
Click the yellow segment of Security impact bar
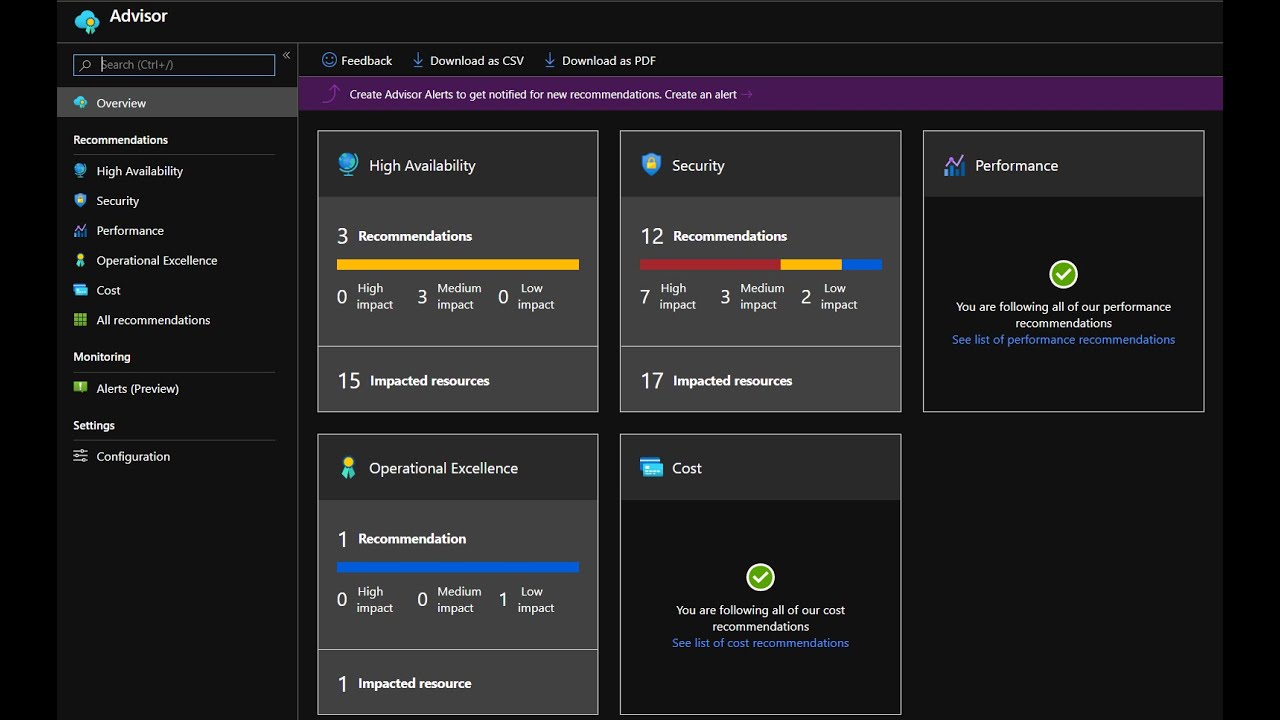click(x=811, y=264)
